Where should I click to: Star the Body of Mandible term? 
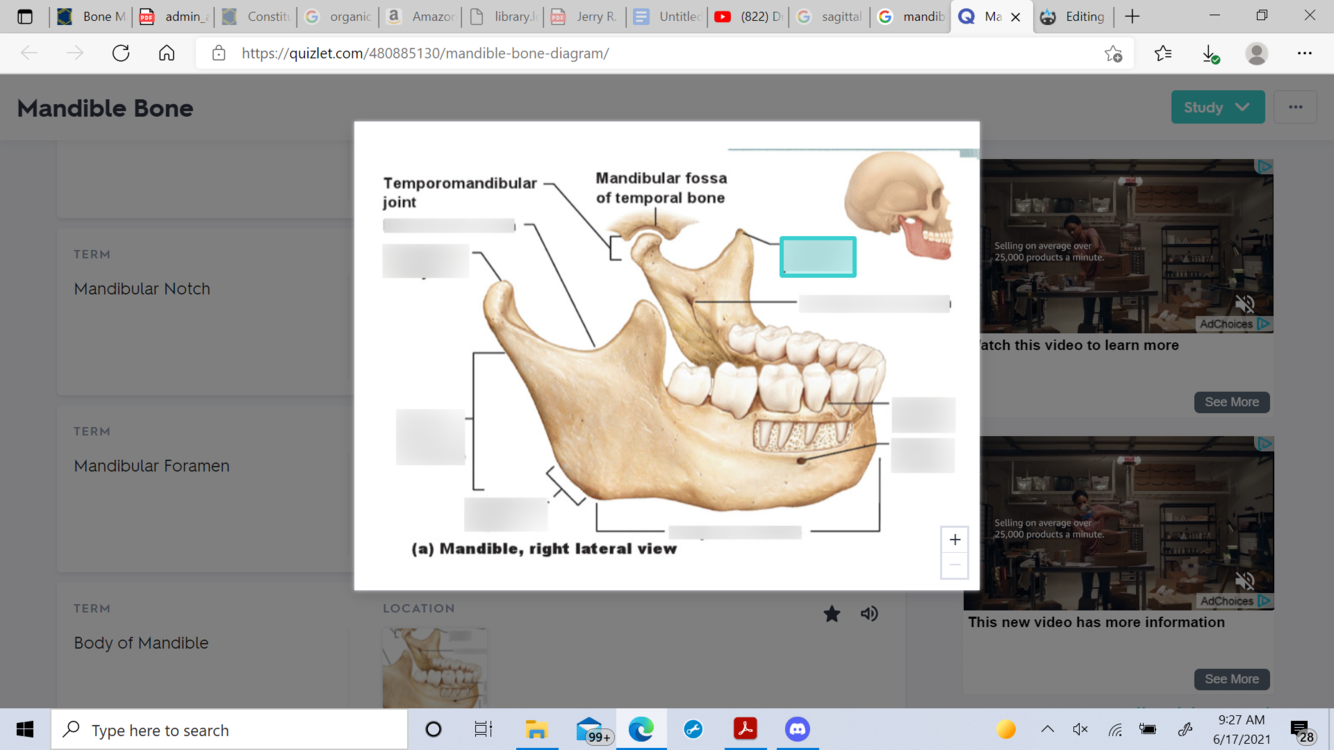pos(832,614)
